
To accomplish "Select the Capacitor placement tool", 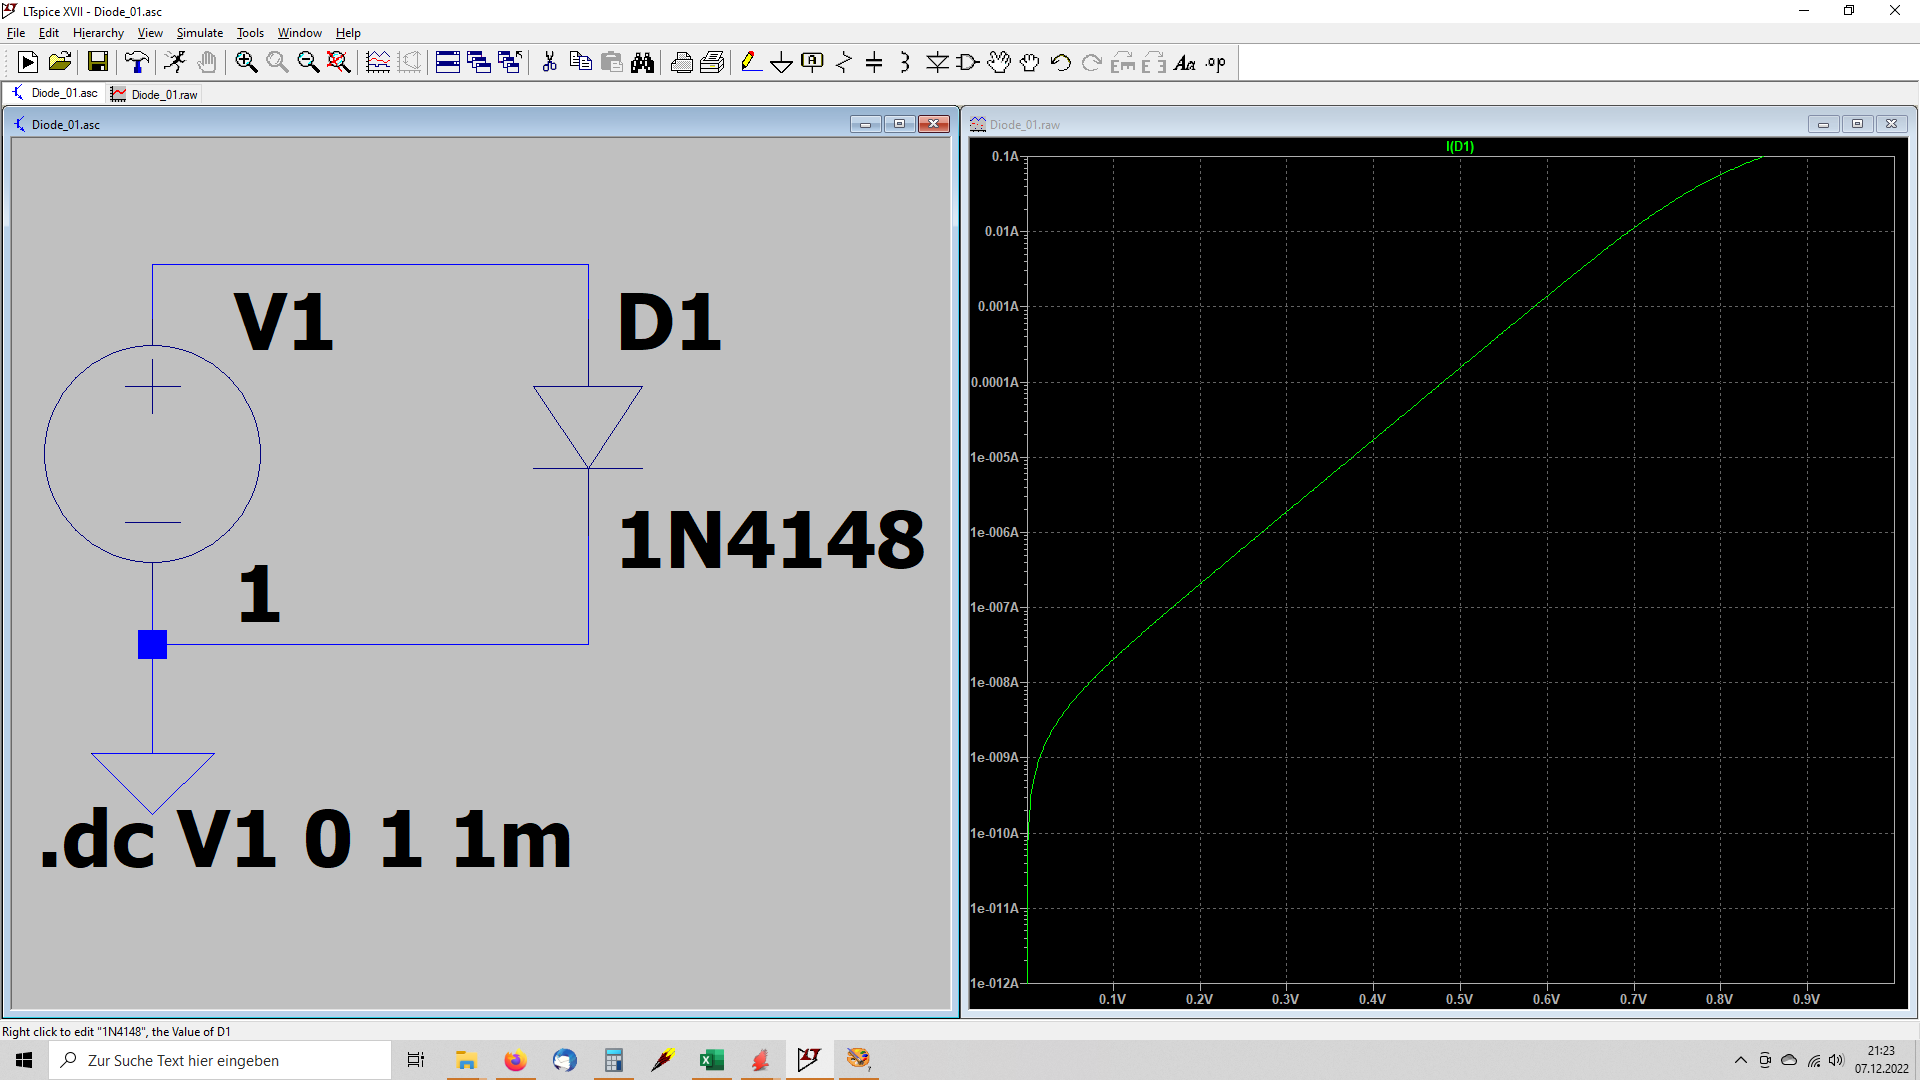I will pos(874,62).
